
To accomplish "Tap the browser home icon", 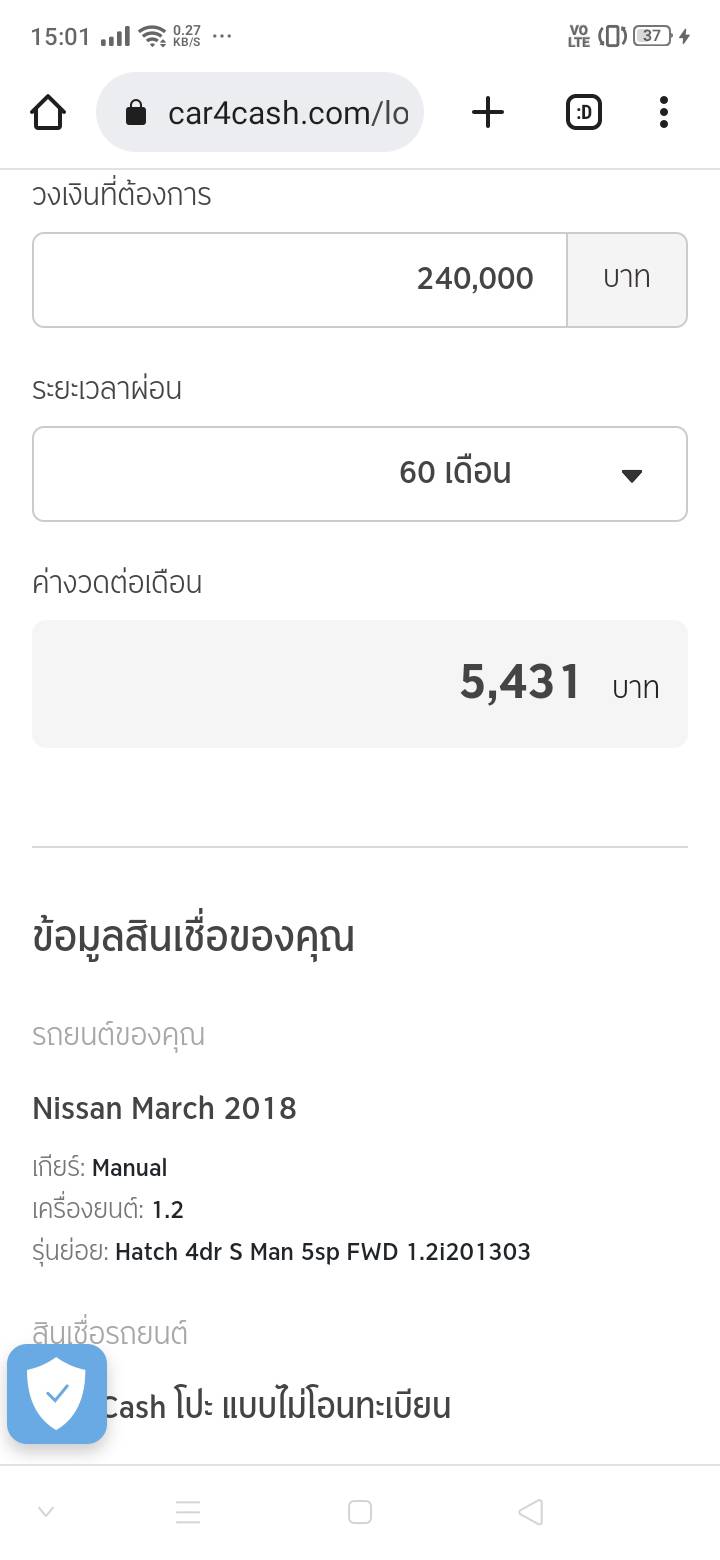I will [x=48, y=113].
